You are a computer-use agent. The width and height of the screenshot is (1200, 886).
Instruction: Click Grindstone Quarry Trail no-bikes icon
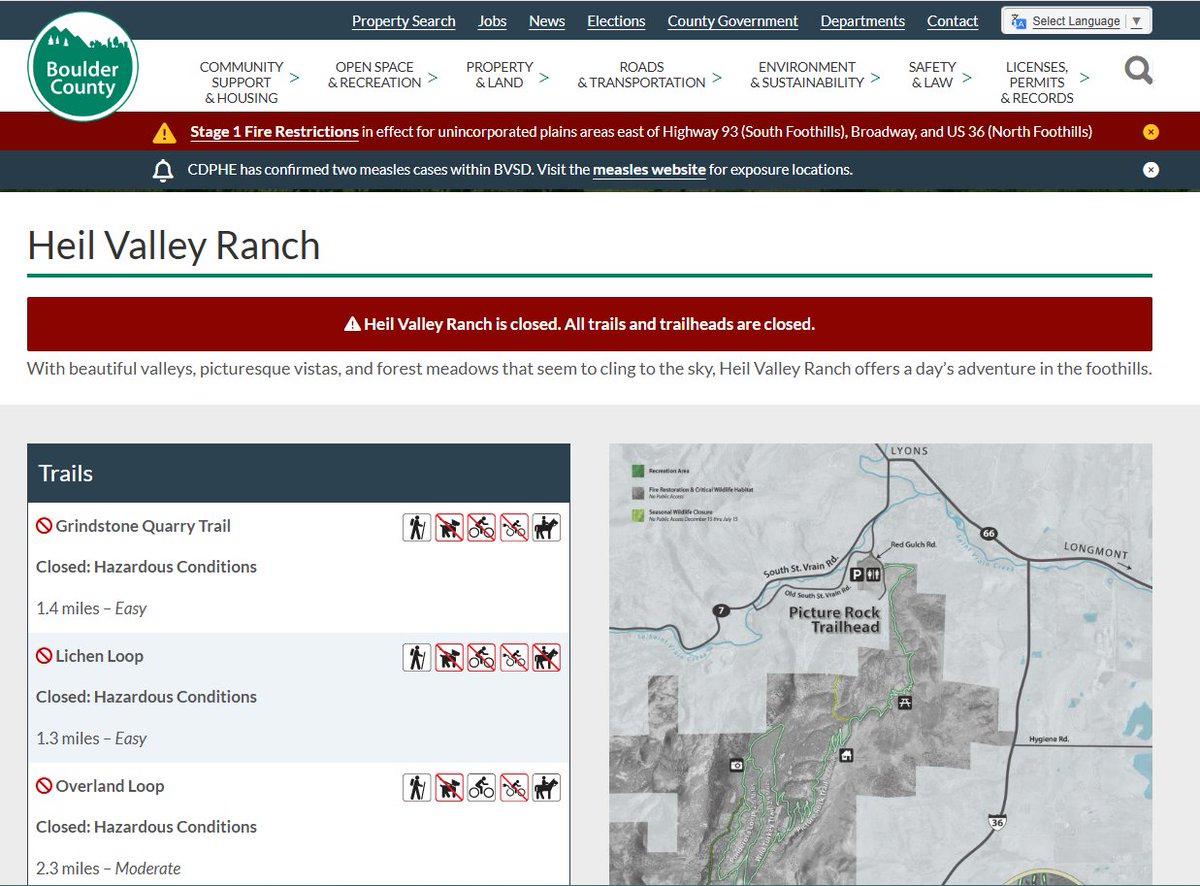pyautogui.click(x=482, y=527)
